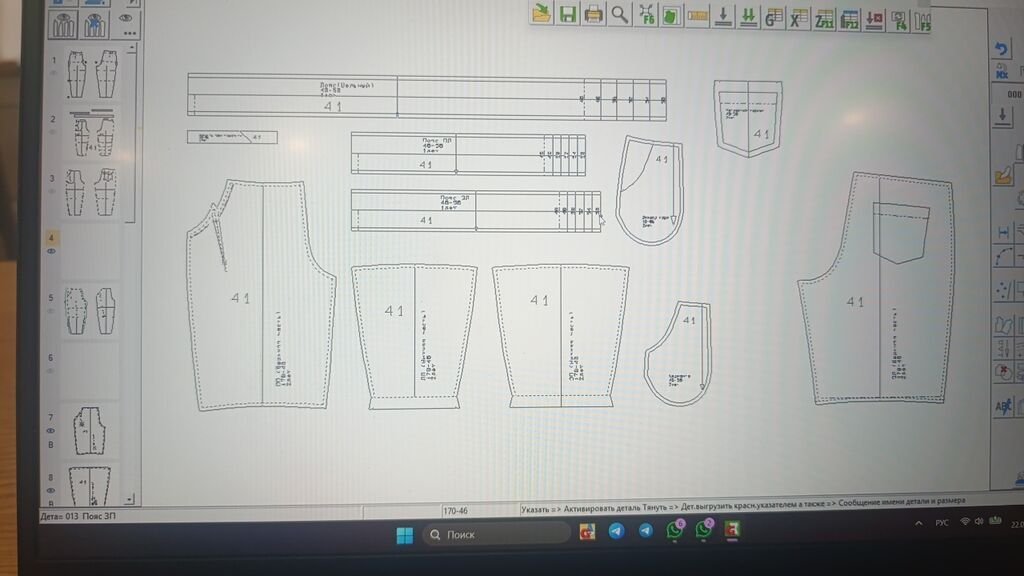
Task: Select the red X circle tool on right
Action: tap(1003, 373)
